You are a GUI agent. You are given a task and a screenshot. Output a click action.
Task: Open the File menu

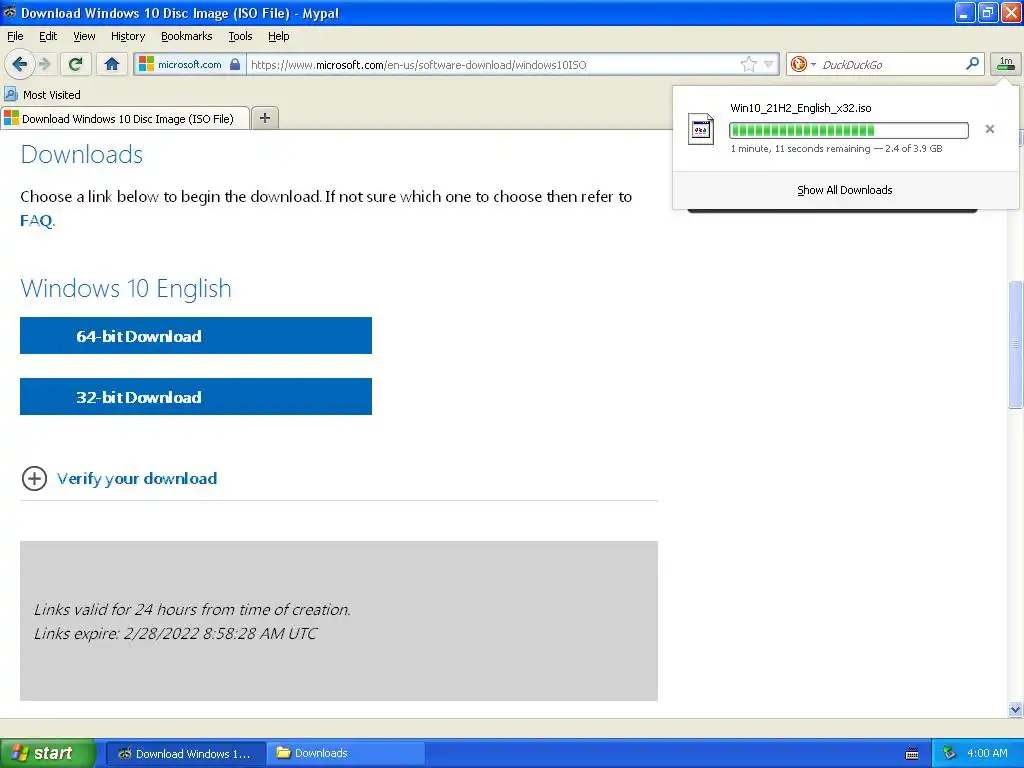tap(15, 36)
